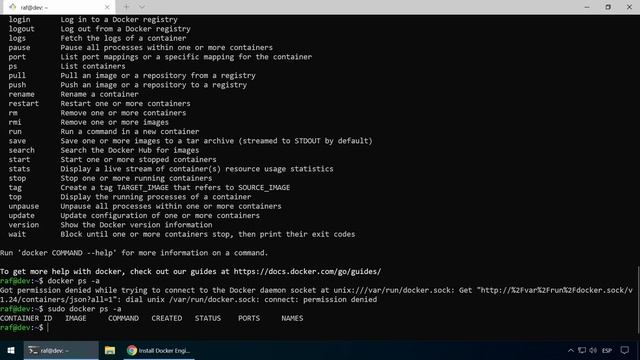
Task: Open a new terminal tab with plus
Action: [126, 7]
